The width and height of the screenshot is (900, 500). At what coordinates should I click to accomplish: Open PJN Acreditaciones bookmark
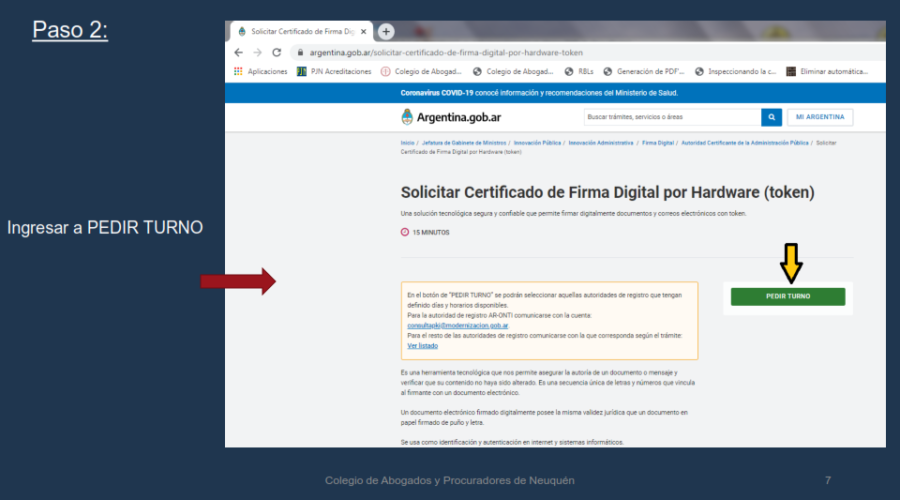(x=334, y=72)
